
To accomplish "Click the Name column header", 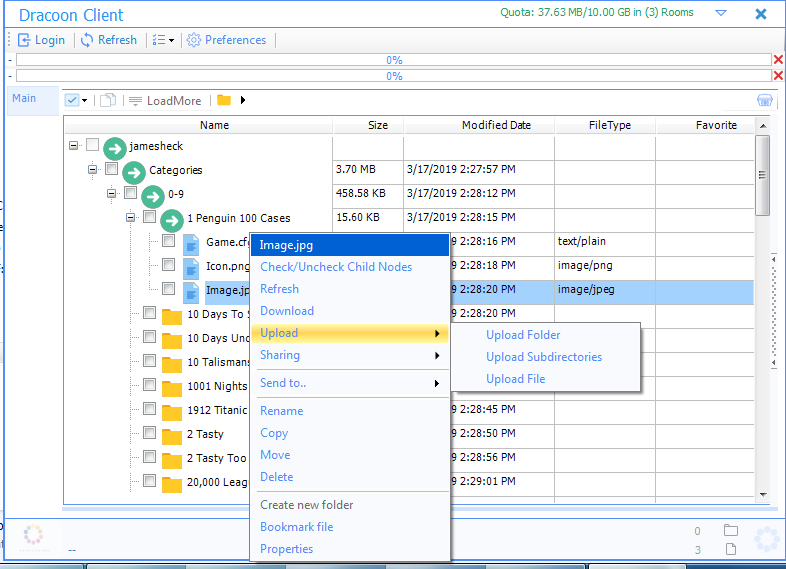I will 199,125.
